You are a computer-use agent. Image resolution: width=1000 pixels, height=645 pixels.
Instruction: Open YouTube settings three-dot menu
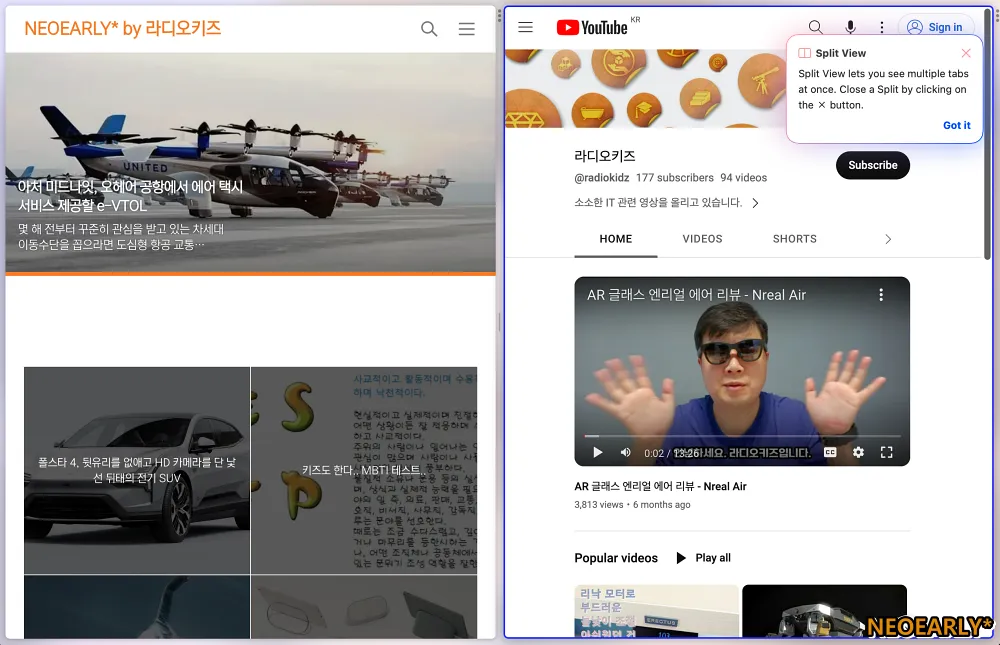tap(882, 27)
